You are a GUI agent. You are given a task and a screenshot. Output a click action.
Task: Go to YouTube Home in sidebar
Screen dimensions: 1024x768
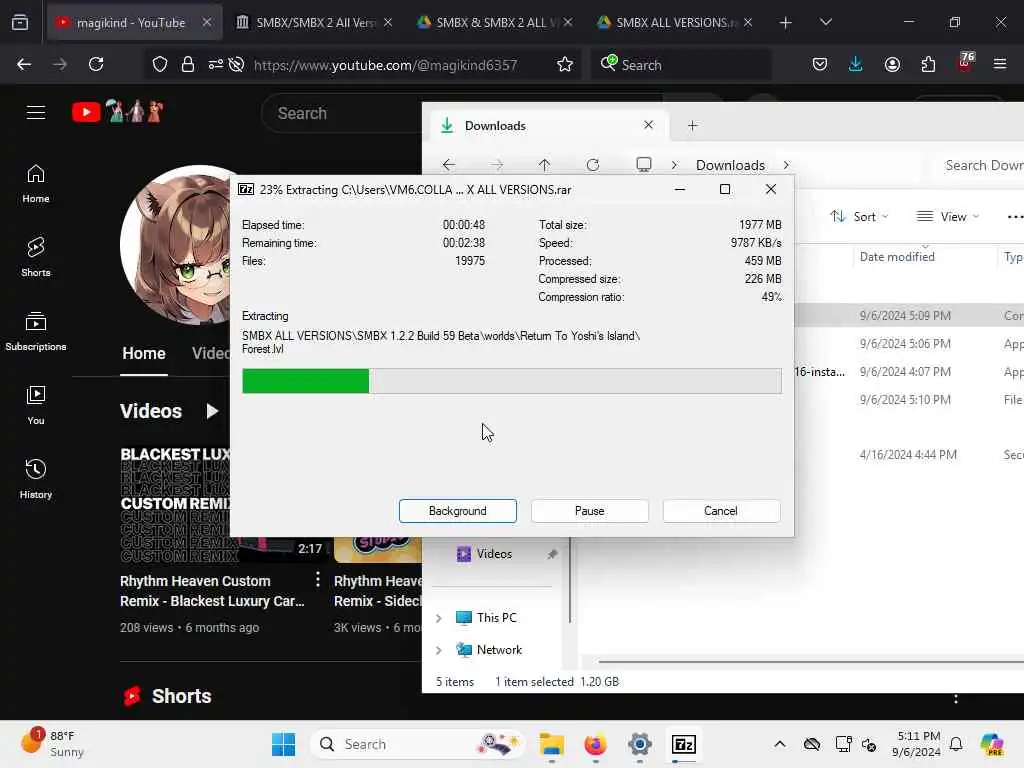click(36, 184)
